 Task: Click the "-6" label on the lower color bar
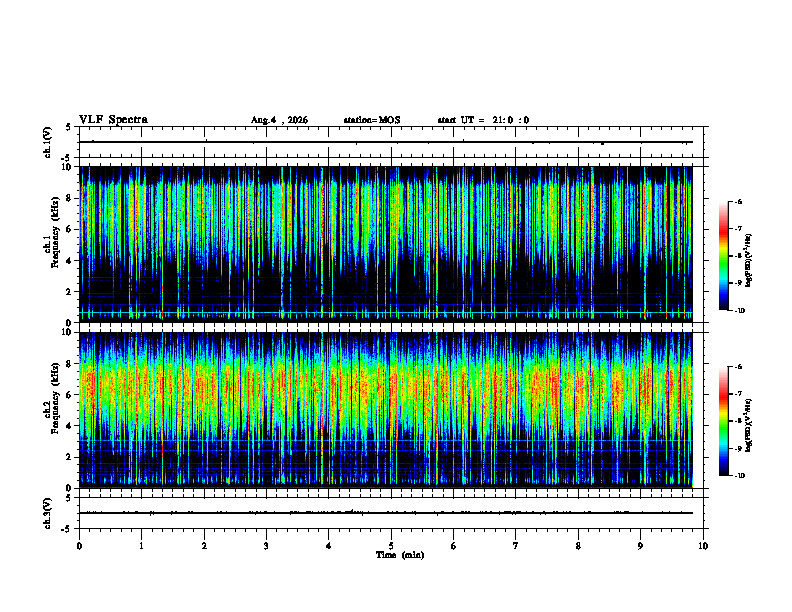pyautogui.click(x=738, y=367)
